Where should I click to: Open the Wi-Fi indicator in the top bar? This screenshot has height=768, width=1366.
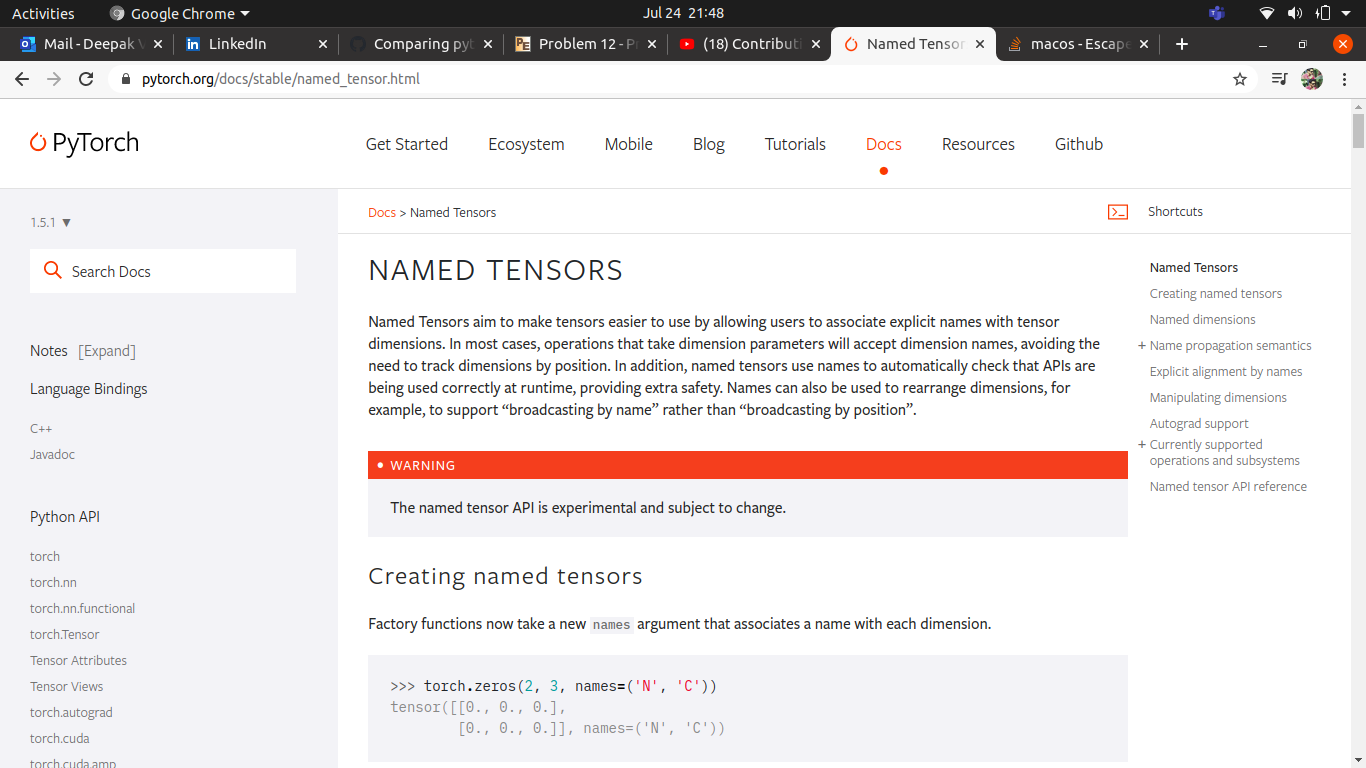1267,13
